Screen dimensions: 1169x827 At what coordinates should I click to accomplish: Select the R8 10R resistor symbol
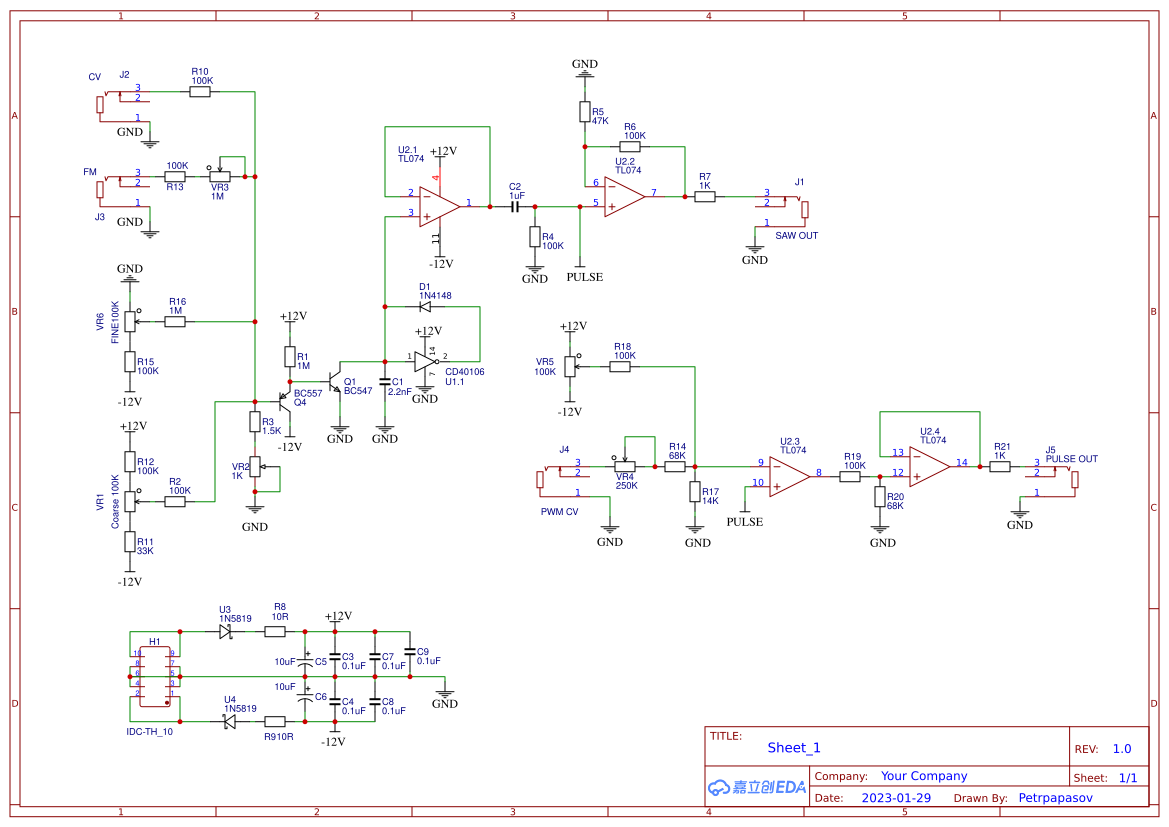coord(275,632)
